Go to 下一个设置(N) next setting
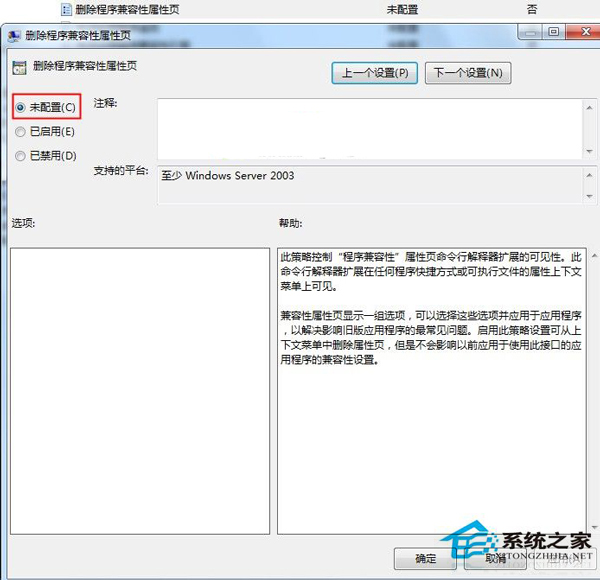The image size is (600, 580). [468, 73]
